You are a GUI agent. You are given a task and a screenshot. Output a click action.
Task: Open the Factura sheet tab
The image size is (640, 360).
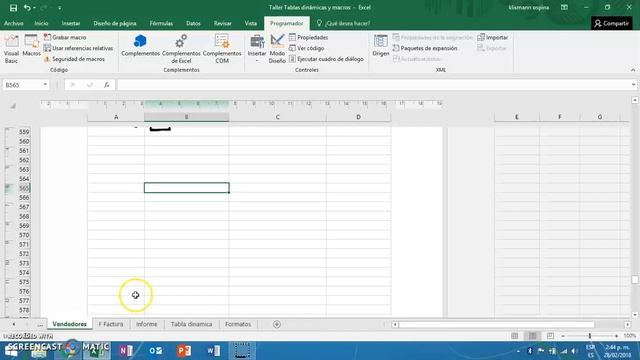[x=111, y=324]
